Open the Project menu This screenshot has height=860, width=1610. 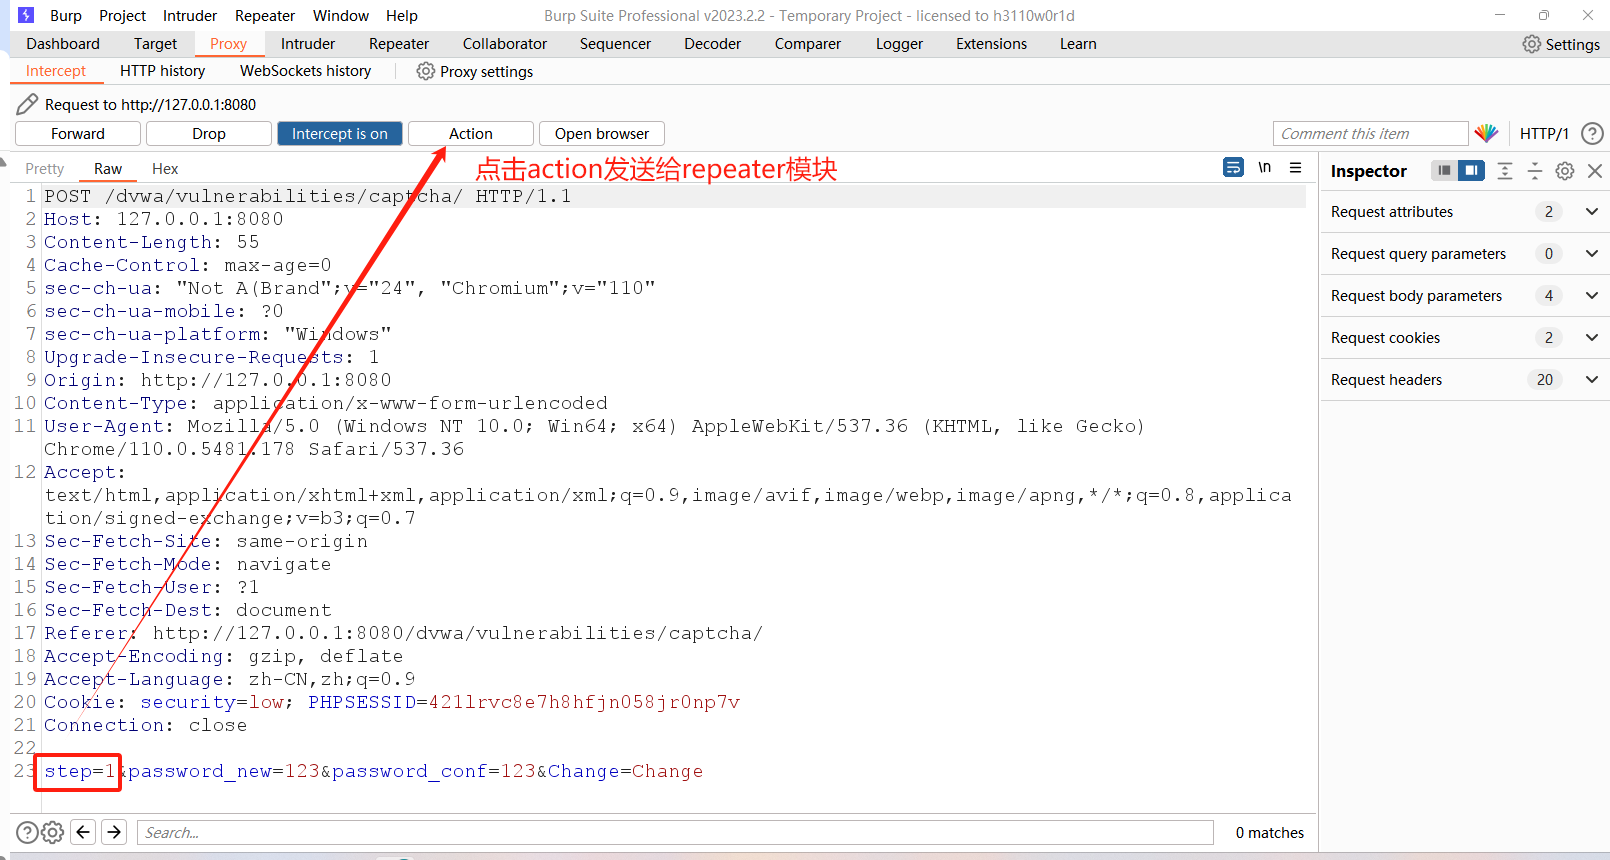point(122,16)
